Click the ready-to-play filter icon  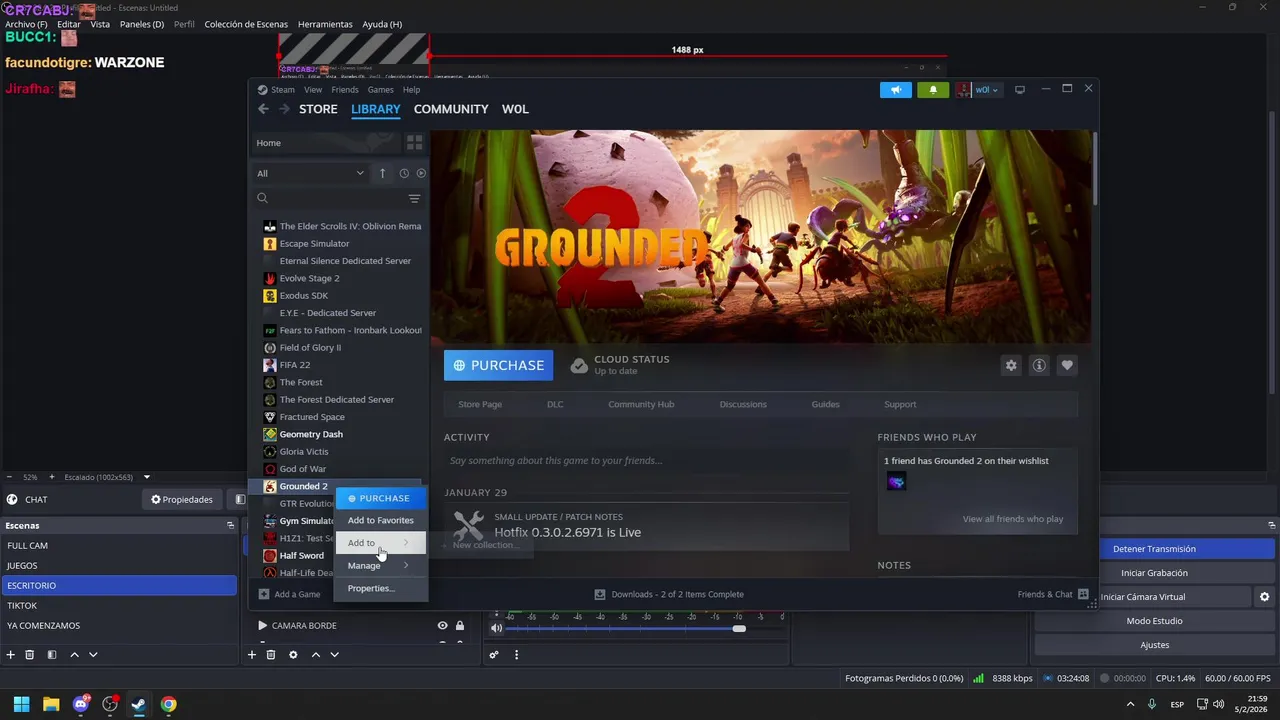(421, 173)
